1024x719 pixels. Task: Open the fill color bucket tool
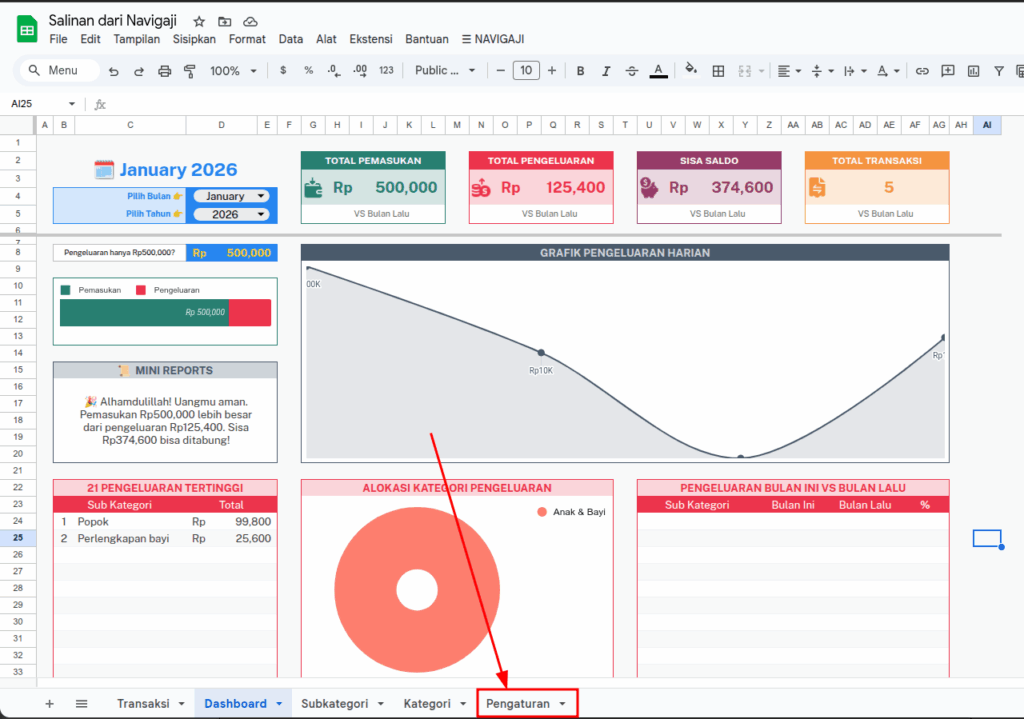point(690,71)
